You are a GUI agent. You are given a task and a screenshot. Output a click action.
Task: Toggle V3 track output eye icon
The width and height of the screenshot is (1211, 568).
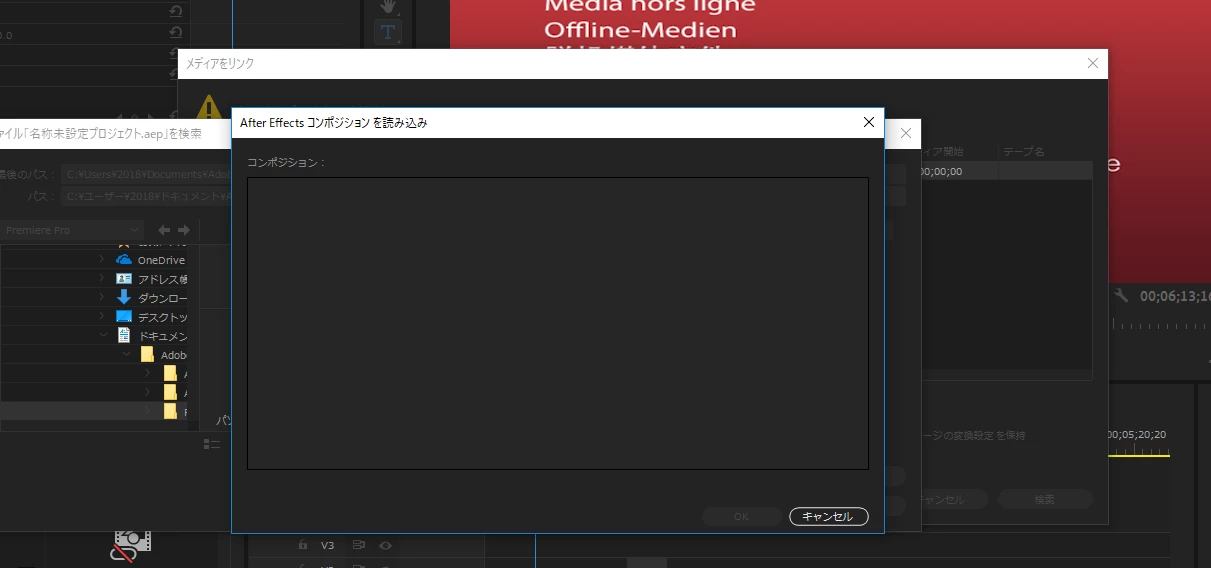click(385, 546)
